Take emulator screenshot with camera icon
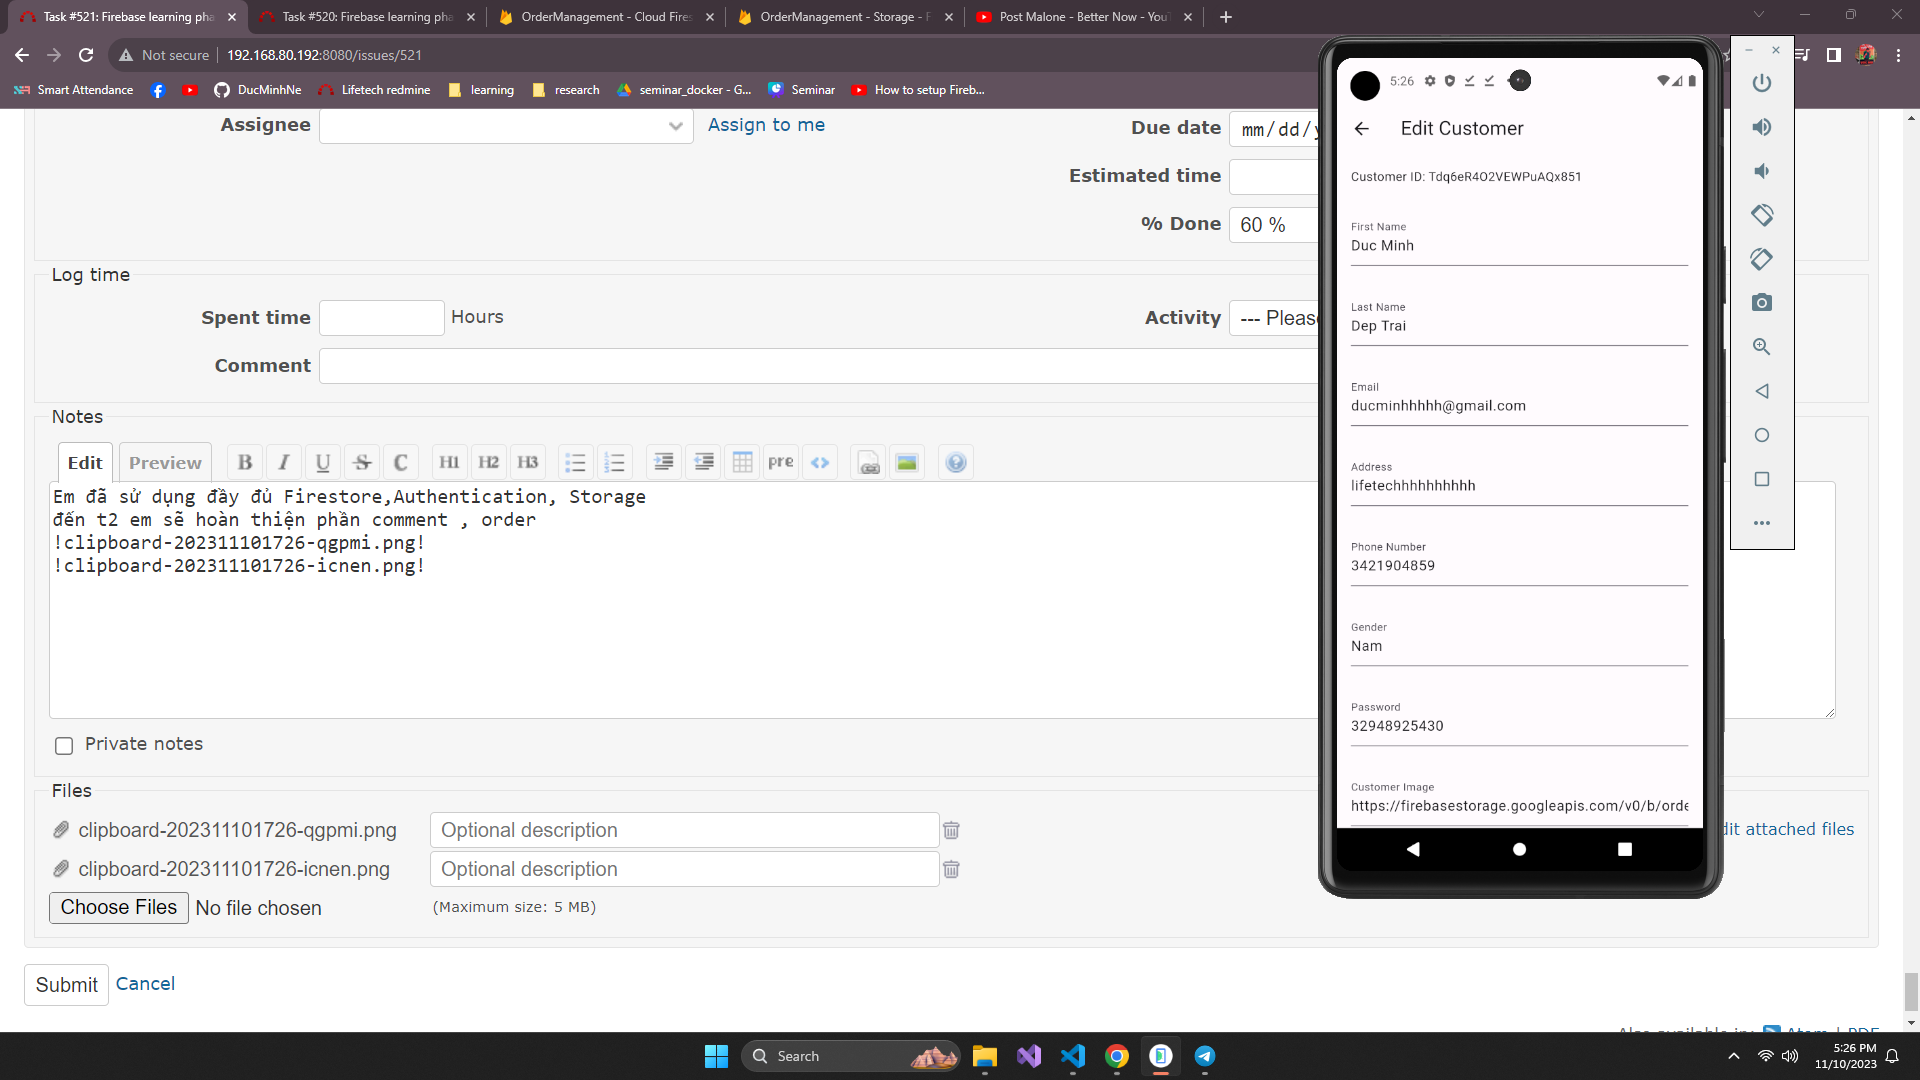 point(1762,303)
